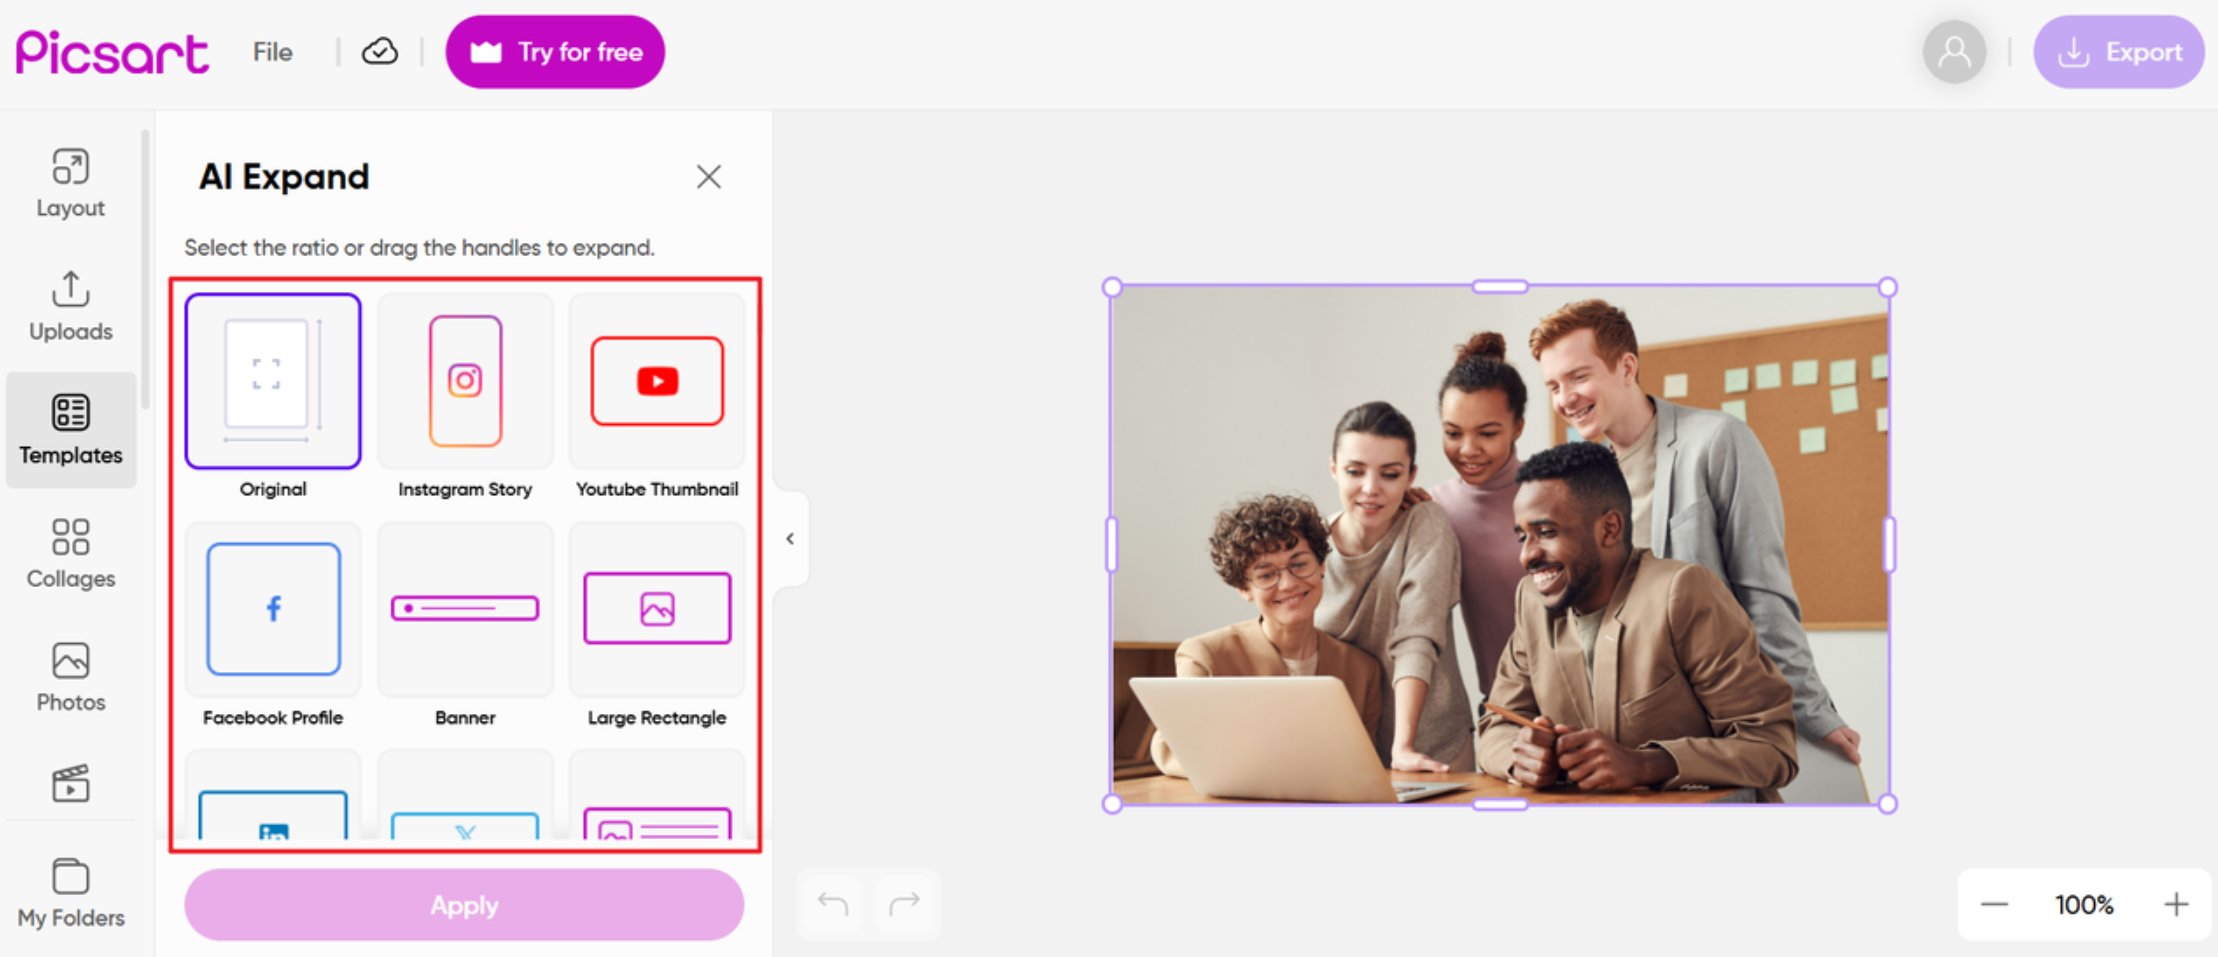Close the AI Expand panel
The height and width of the screenshot is (957, 2218).
click(709, 176)
